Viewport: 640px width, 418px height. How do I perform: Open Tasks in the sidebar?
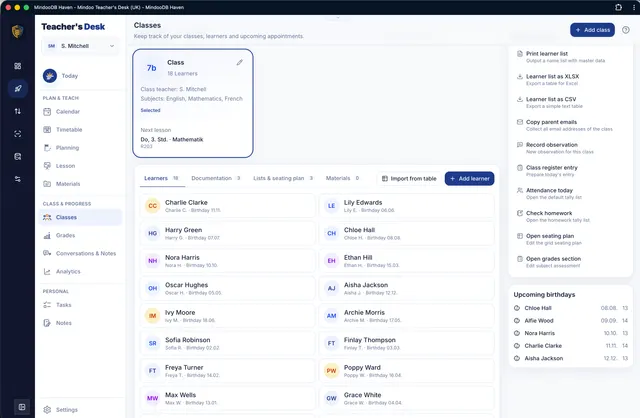pyautogui.click(x=80, y=305)
